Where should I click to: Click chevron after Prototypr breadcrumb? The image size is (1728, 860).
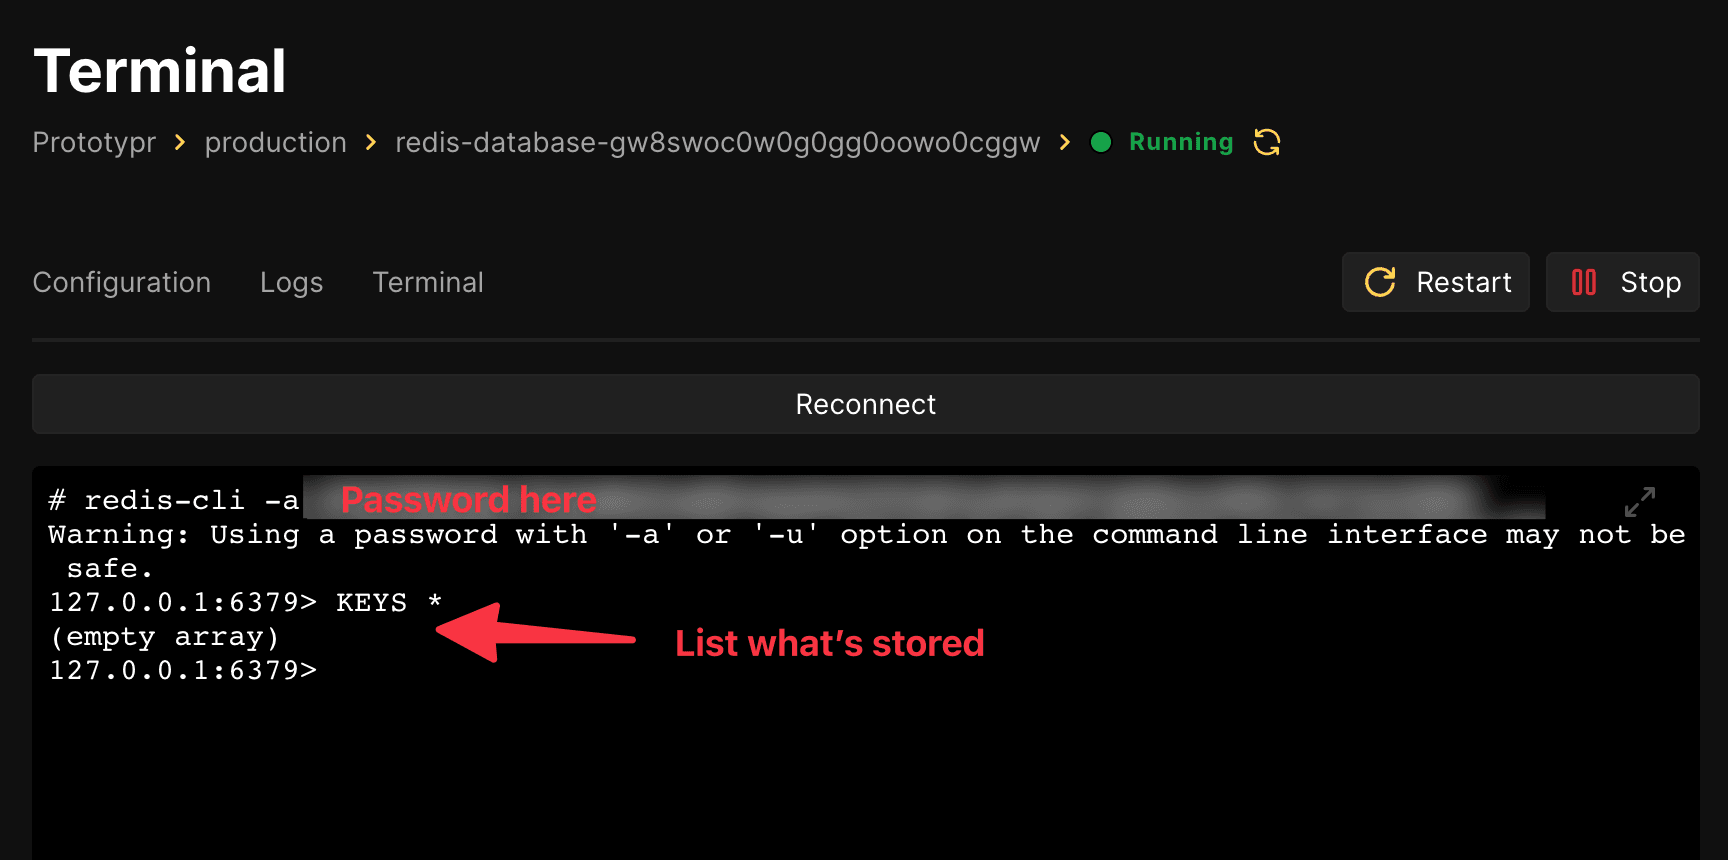180,142
